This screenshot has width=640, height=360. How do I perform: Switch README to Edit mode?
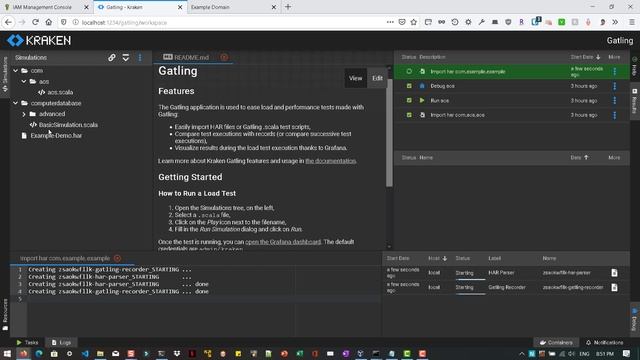378,78
